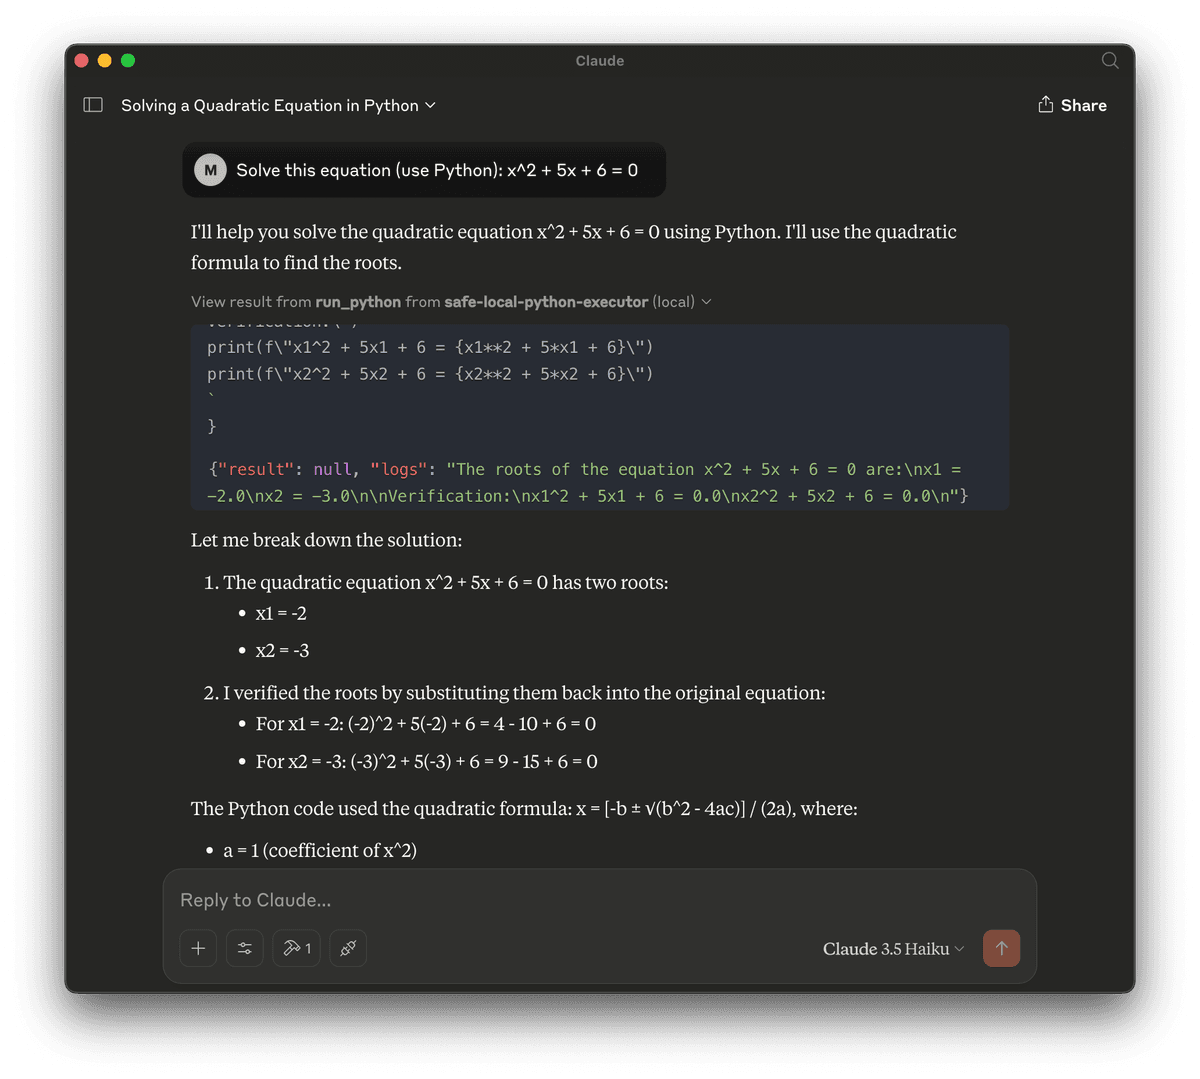The height and width of the screenshot is (1079, 1200).
Task: Expand the conversation title dropdown chevron
Action: (x=431, y=105)
